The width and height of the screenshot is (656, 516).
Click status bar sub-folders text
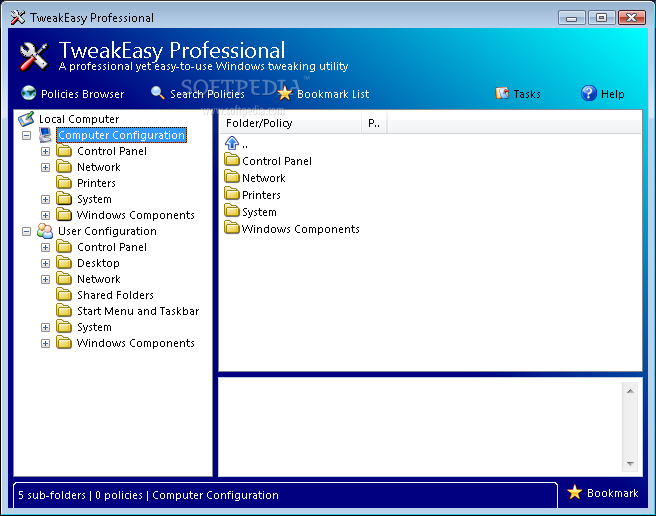52,495
